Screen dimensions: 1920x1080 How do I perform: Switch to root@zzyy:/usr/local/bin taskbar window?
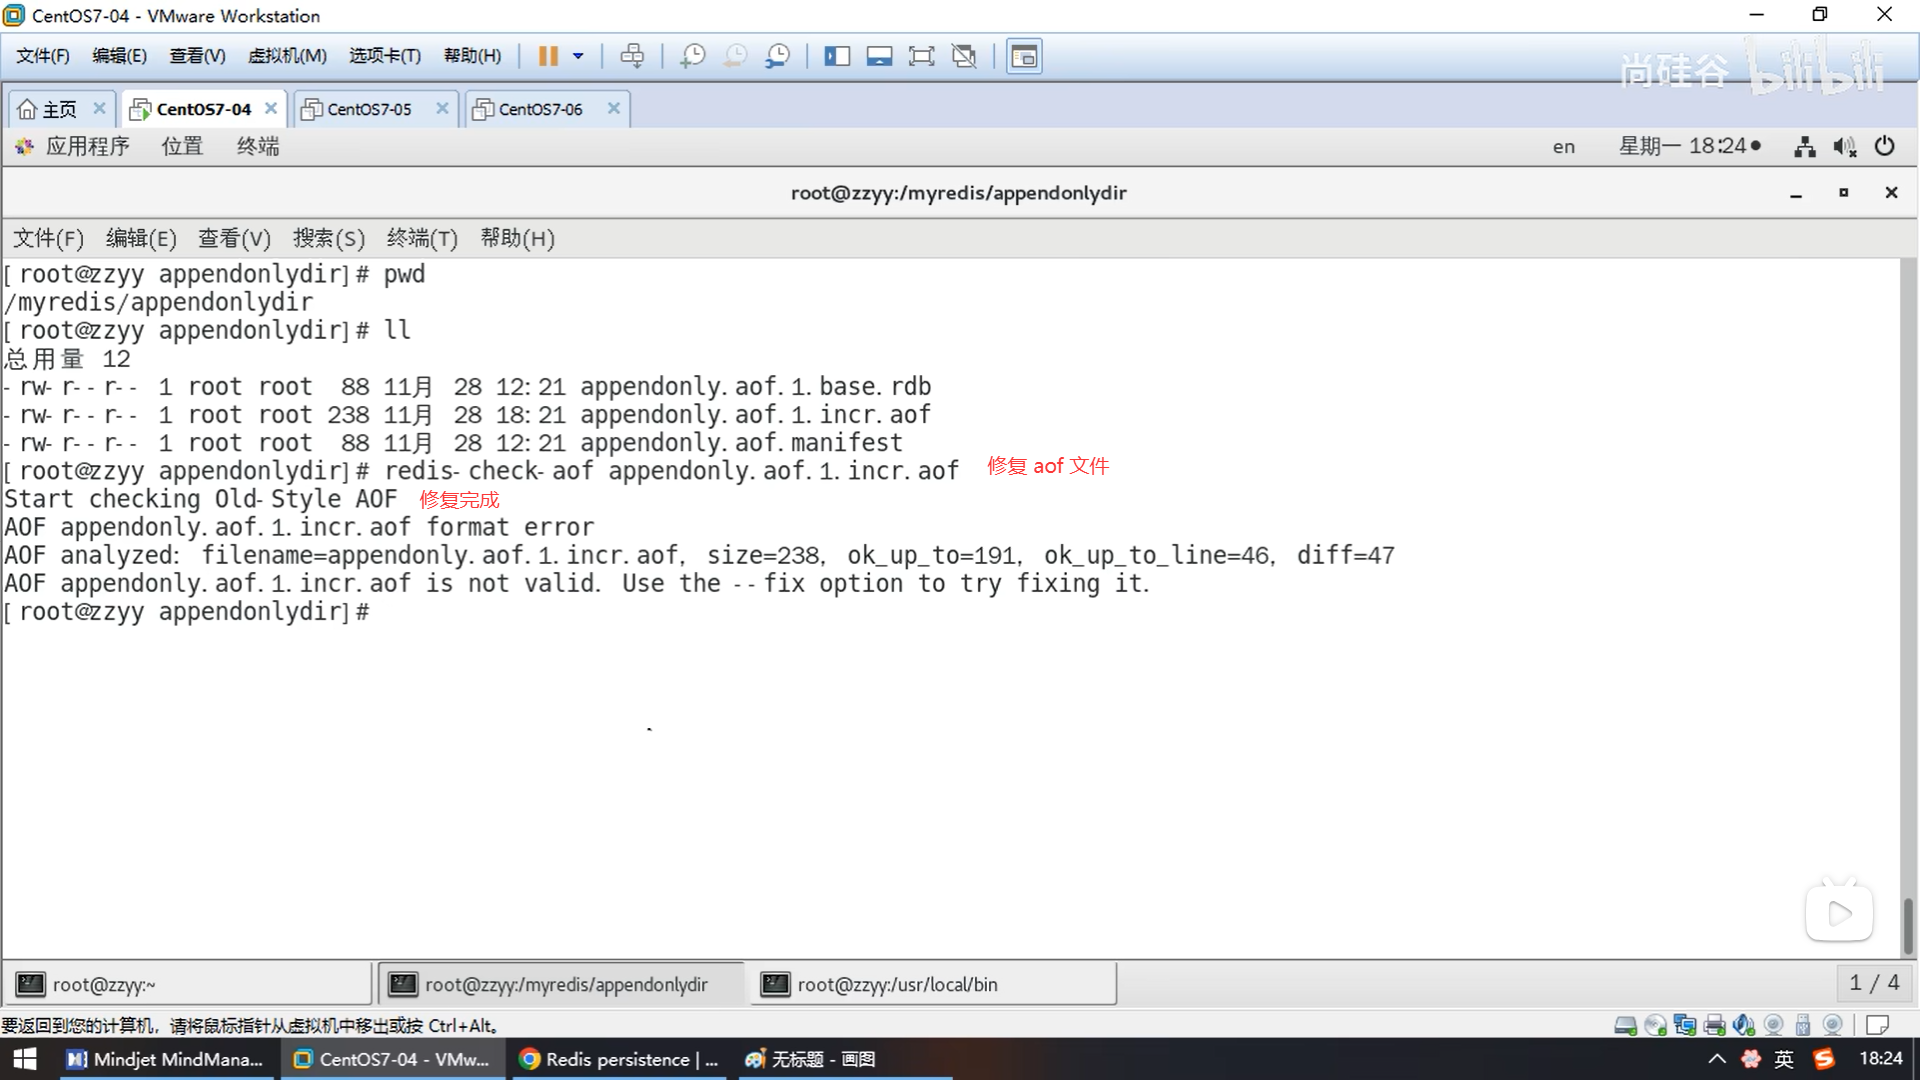click(x=896, y=984)
